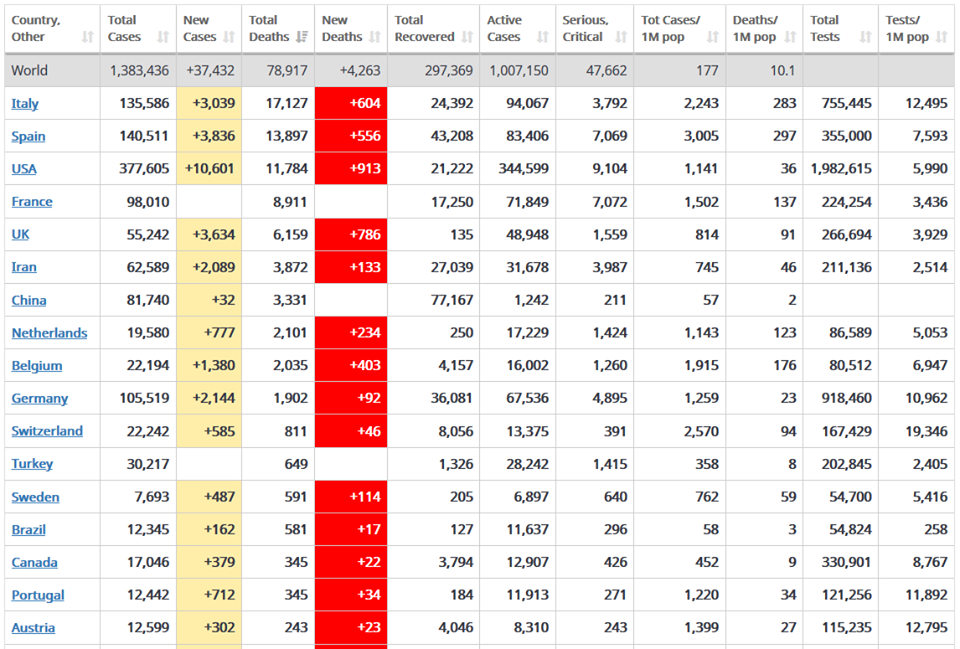Open the Italy country link
Screen dimensions: 960x649
point(25,103)
